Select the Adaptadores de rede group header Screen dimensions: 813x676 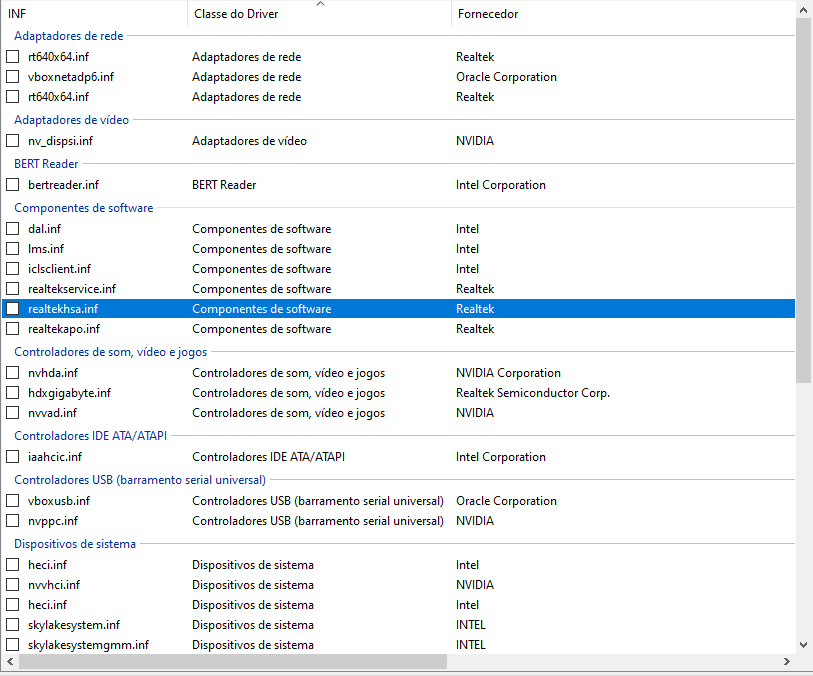pos(68,36)
